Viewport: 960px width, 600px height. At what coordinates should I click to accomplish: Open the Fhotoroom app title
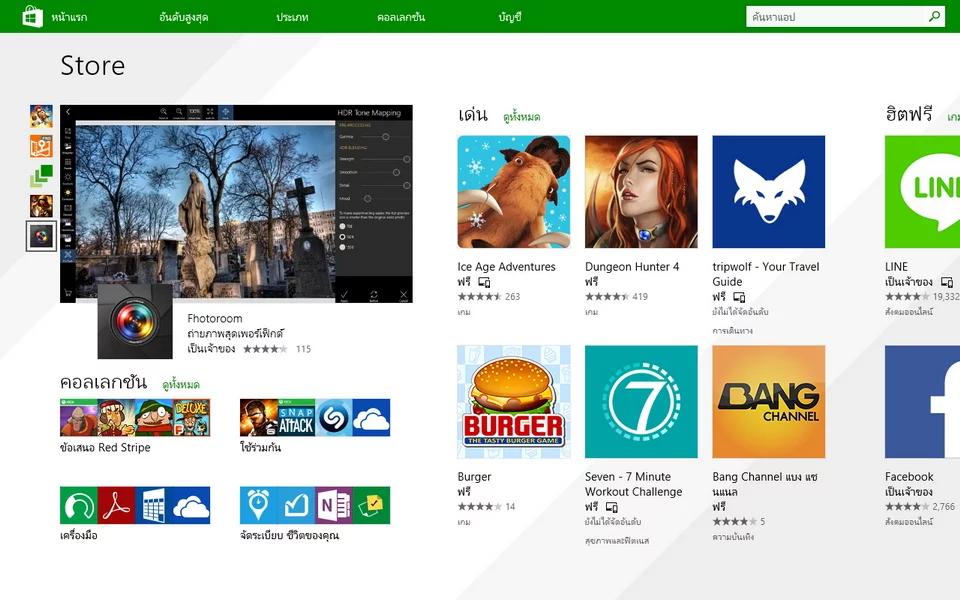215,318
